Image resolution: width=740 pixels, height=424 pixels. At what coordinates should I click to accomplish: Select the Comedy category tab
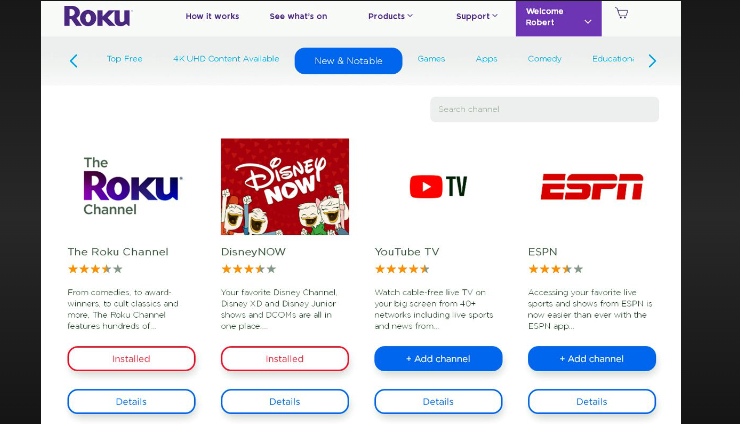pyautogui.click(x=544, y=59)
